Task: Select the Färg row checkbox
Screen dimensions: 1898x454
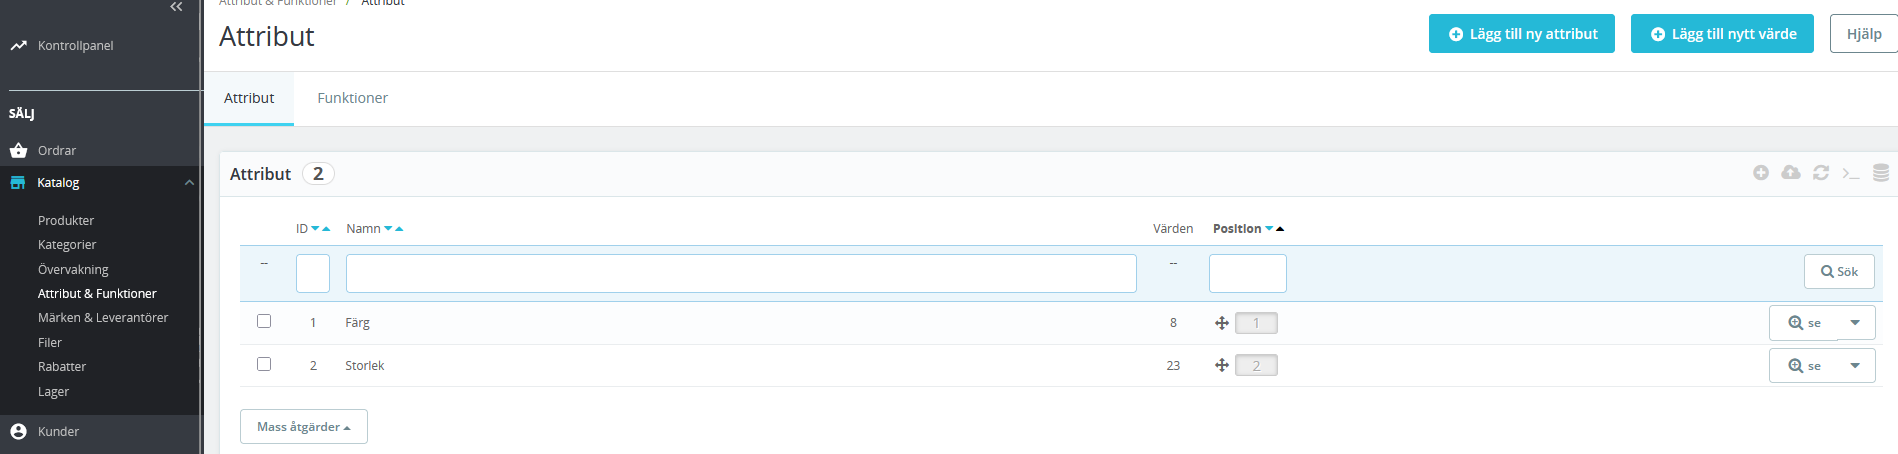Action: pyautogui.click(x=264, y=321)
